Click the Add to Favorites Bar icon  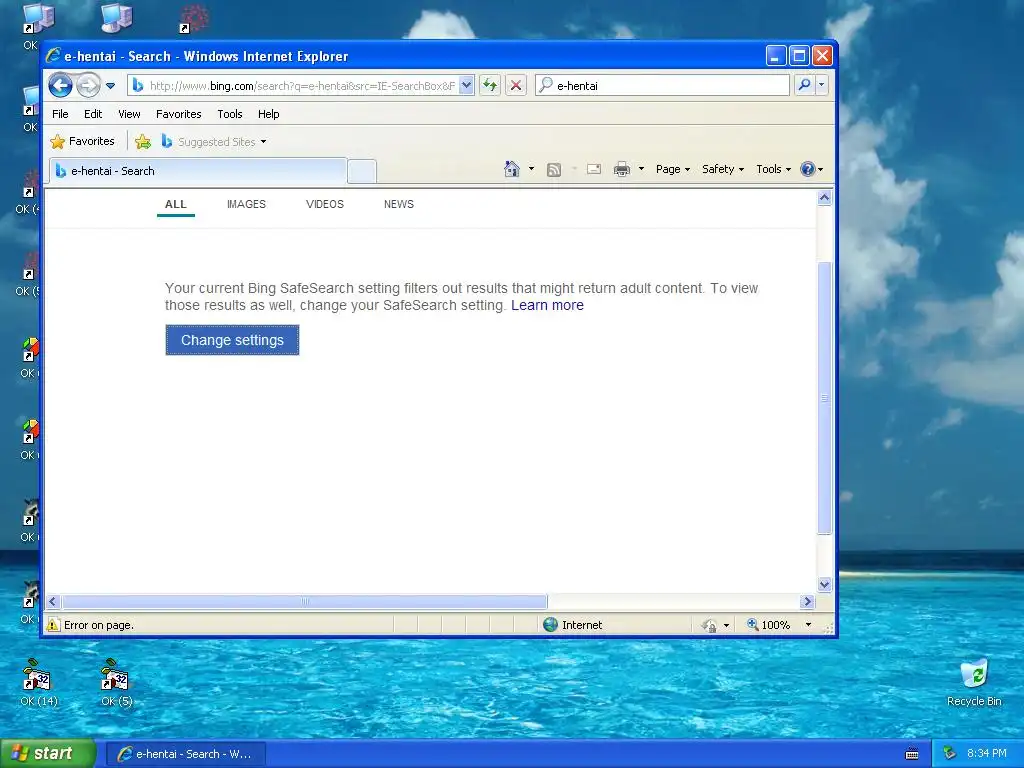coord(142,141)
